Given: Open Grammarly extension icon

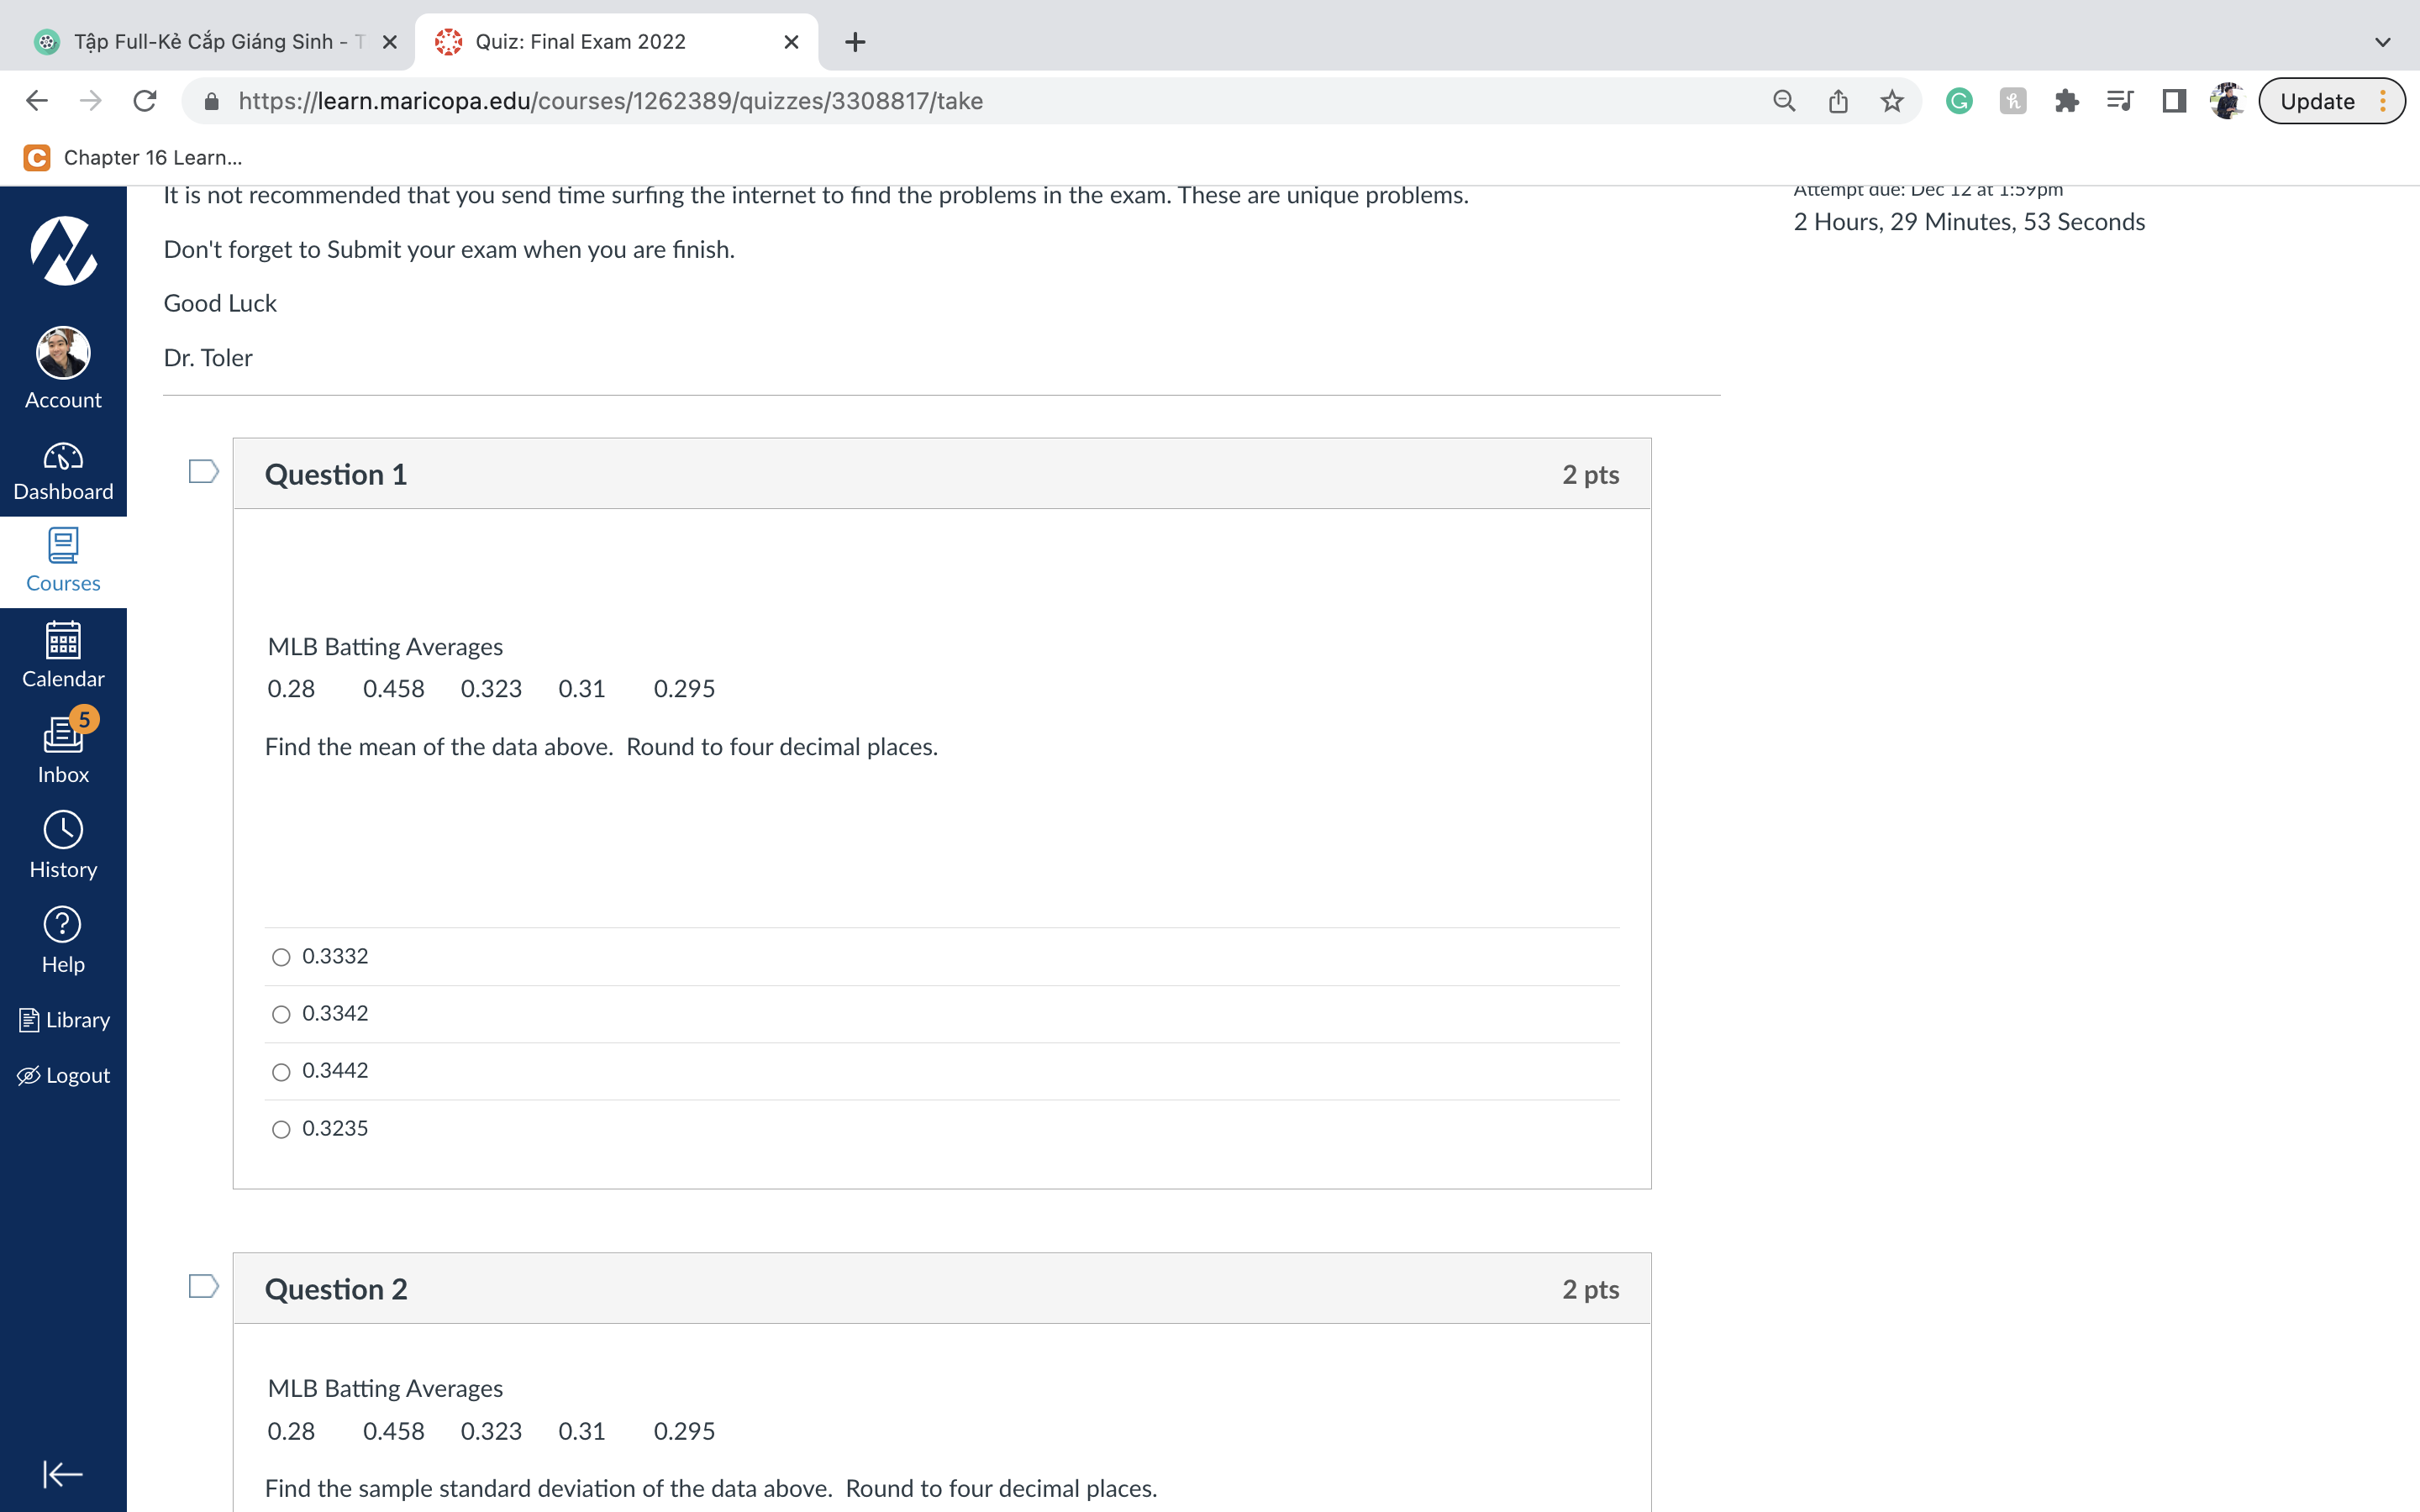Looking at the screenshot, I should [x=1958, y=101].
